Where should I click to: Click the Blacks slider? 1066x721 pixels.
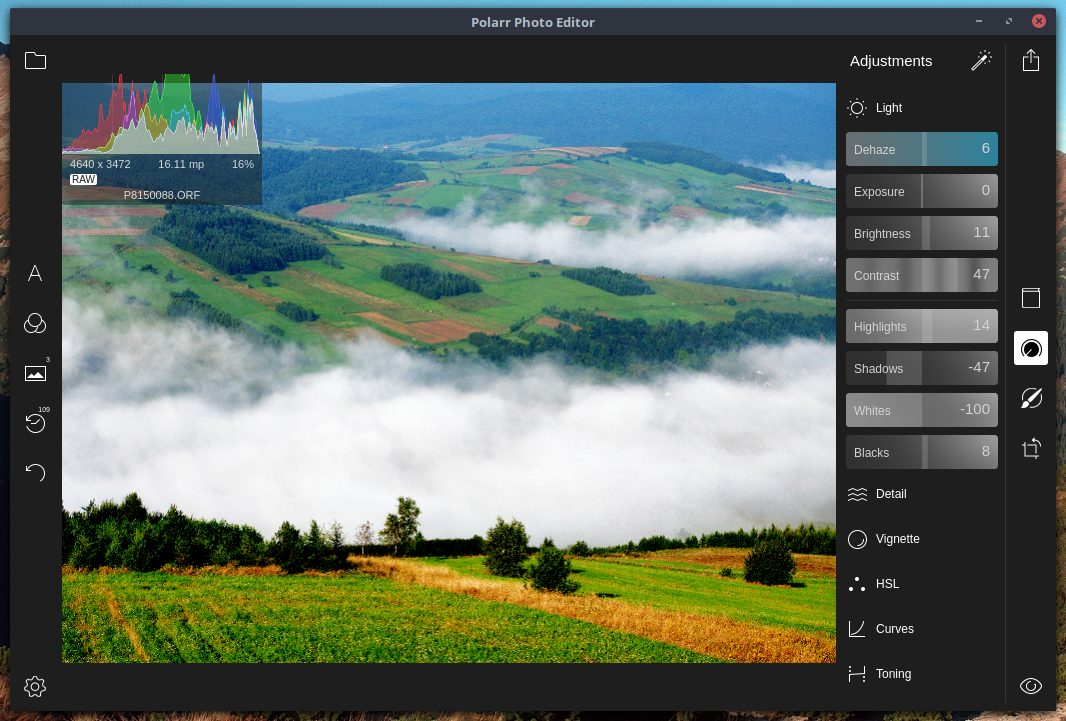coord(922,452)
